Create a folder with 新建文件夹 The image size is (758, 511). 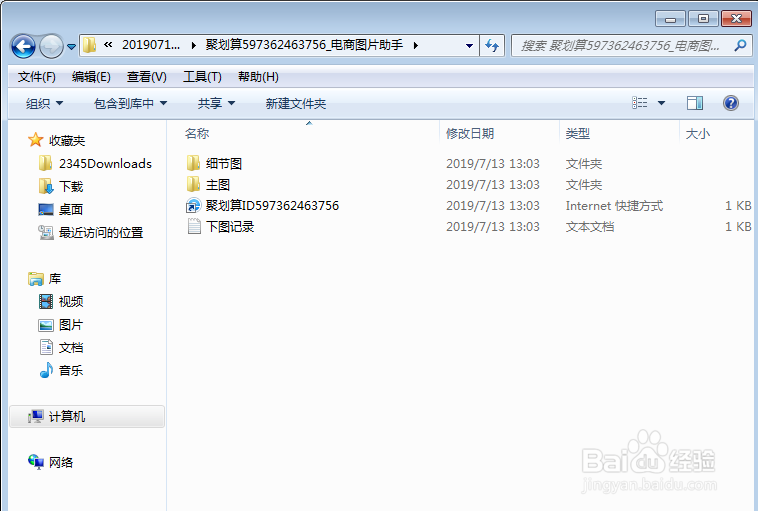point(295,103)
